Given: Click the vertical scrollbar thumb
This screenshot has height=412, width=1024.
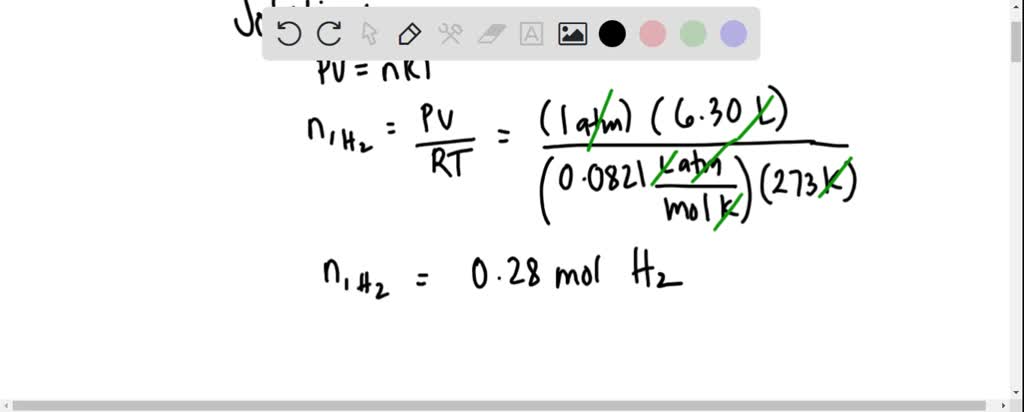Looking at the screenshot, I should (x=1017, y=40).
